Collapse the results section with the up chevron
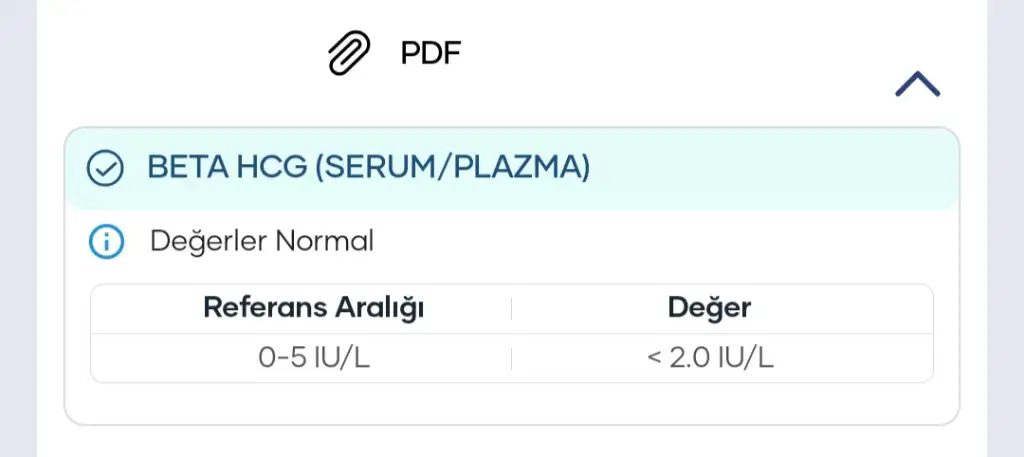The image size is (1024, 457). click(x=917, y=86)
